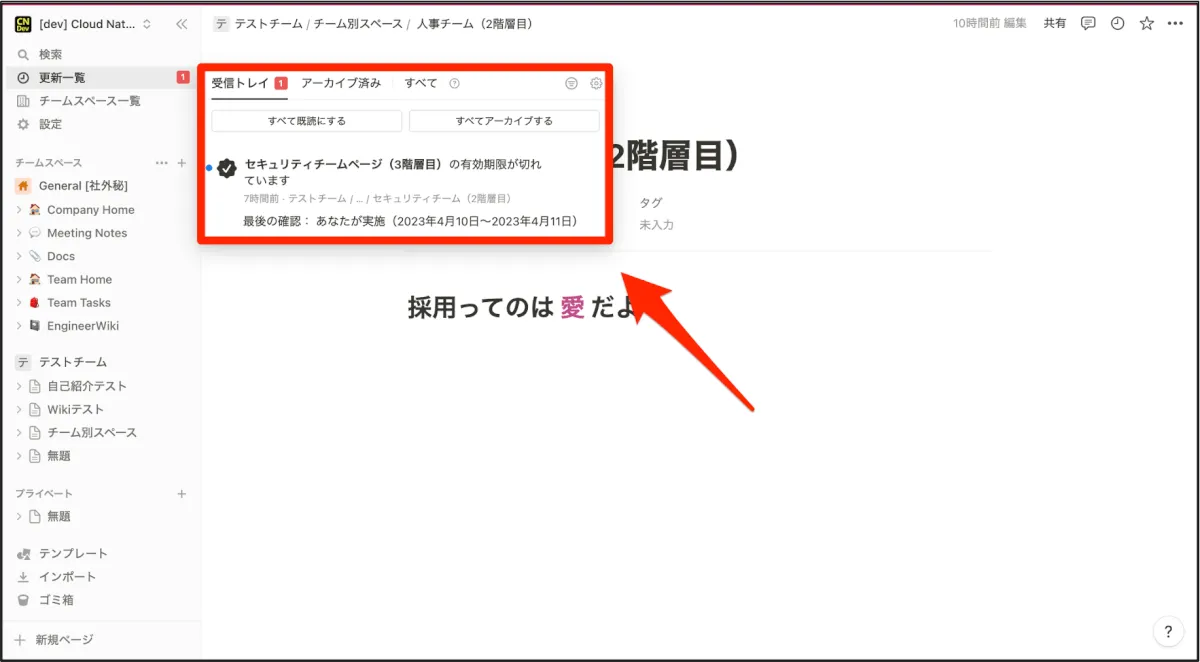Click すべてアーカイブする button
The image size is (1200, 662).
pyautogui.click(x=504, y=121)
